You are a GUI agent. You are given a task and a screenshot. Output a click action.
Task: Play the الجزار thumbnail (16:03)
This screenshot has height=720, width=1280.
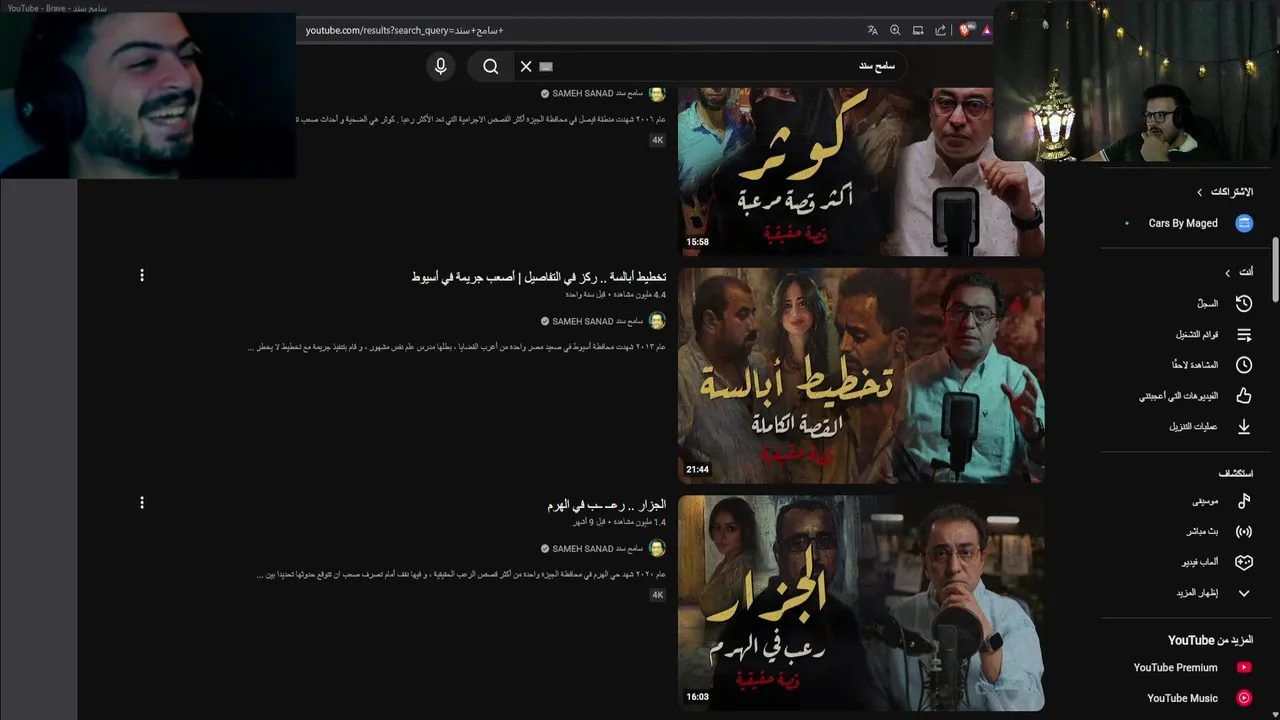click(x=861, y=603)
